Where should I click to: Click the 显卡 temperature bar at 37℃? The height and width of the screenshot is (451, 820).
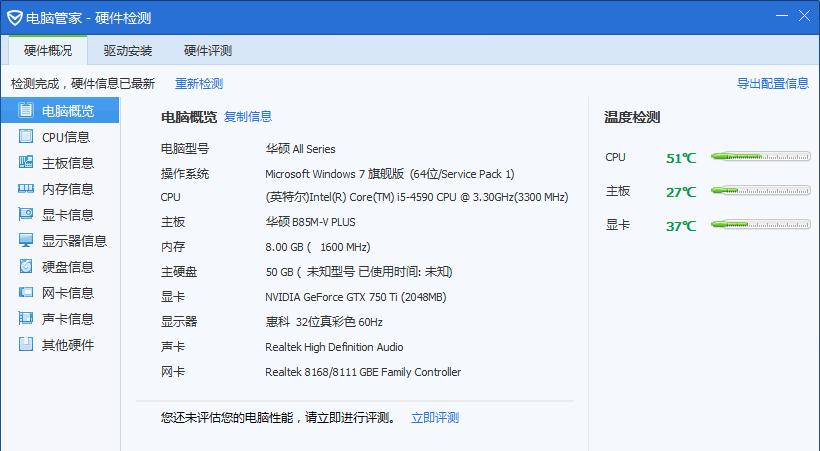pos(761,224)
